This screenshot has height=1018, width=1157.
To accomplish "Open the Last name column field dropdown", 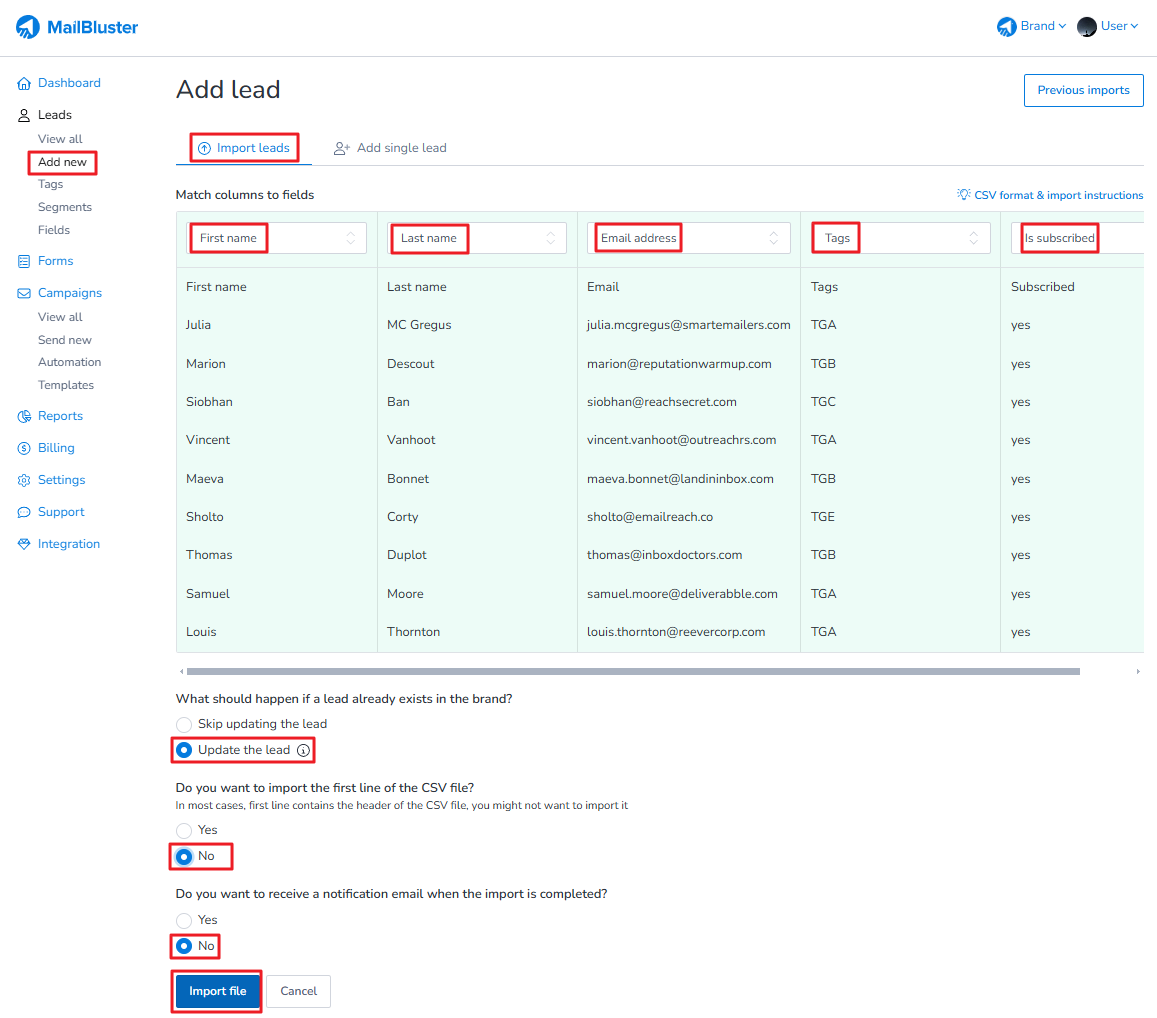I will 477,238.
